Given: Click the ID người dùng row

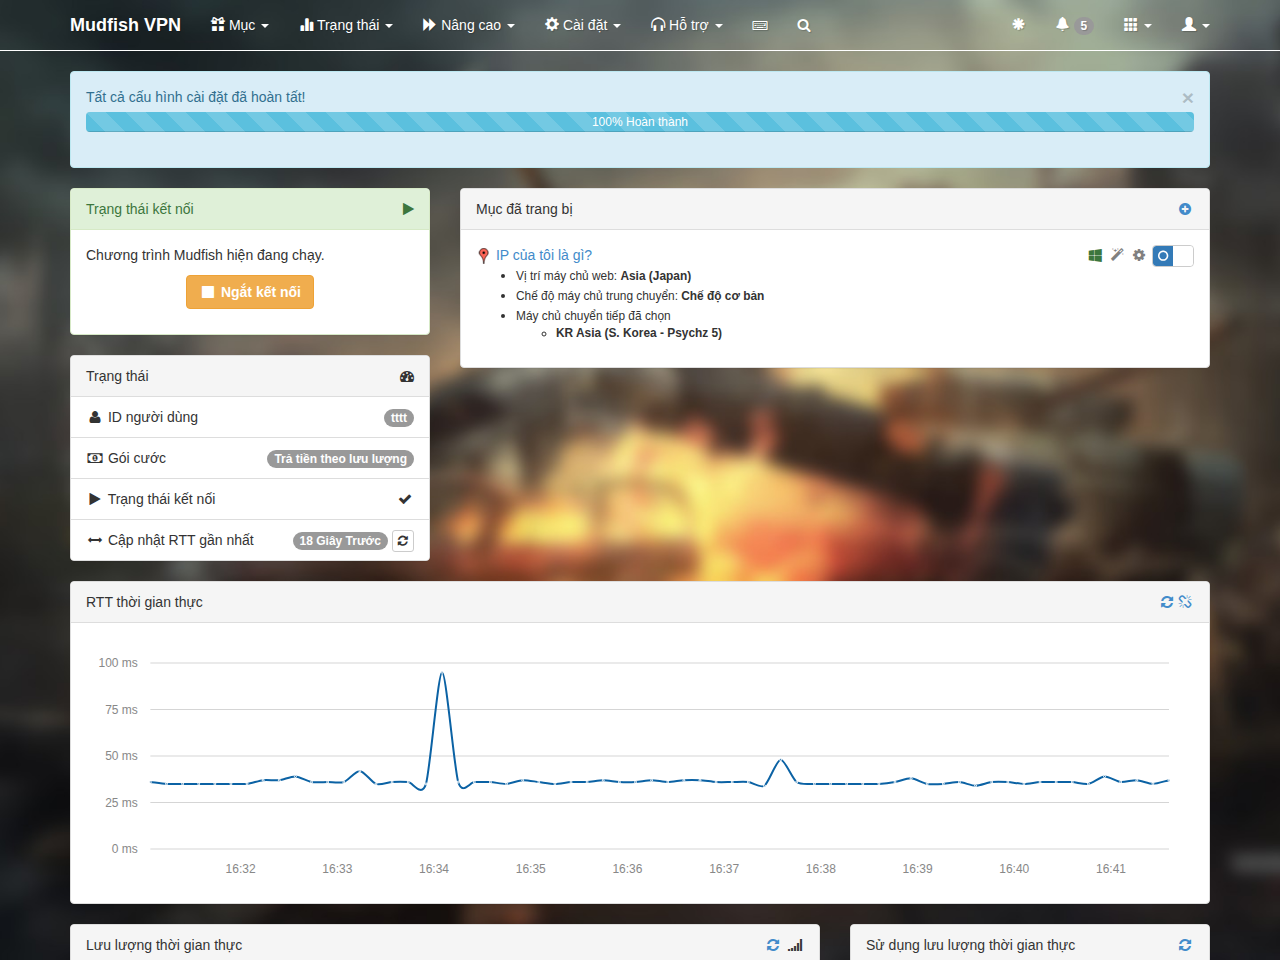Looking at the screenshot, I should (250, 417).
